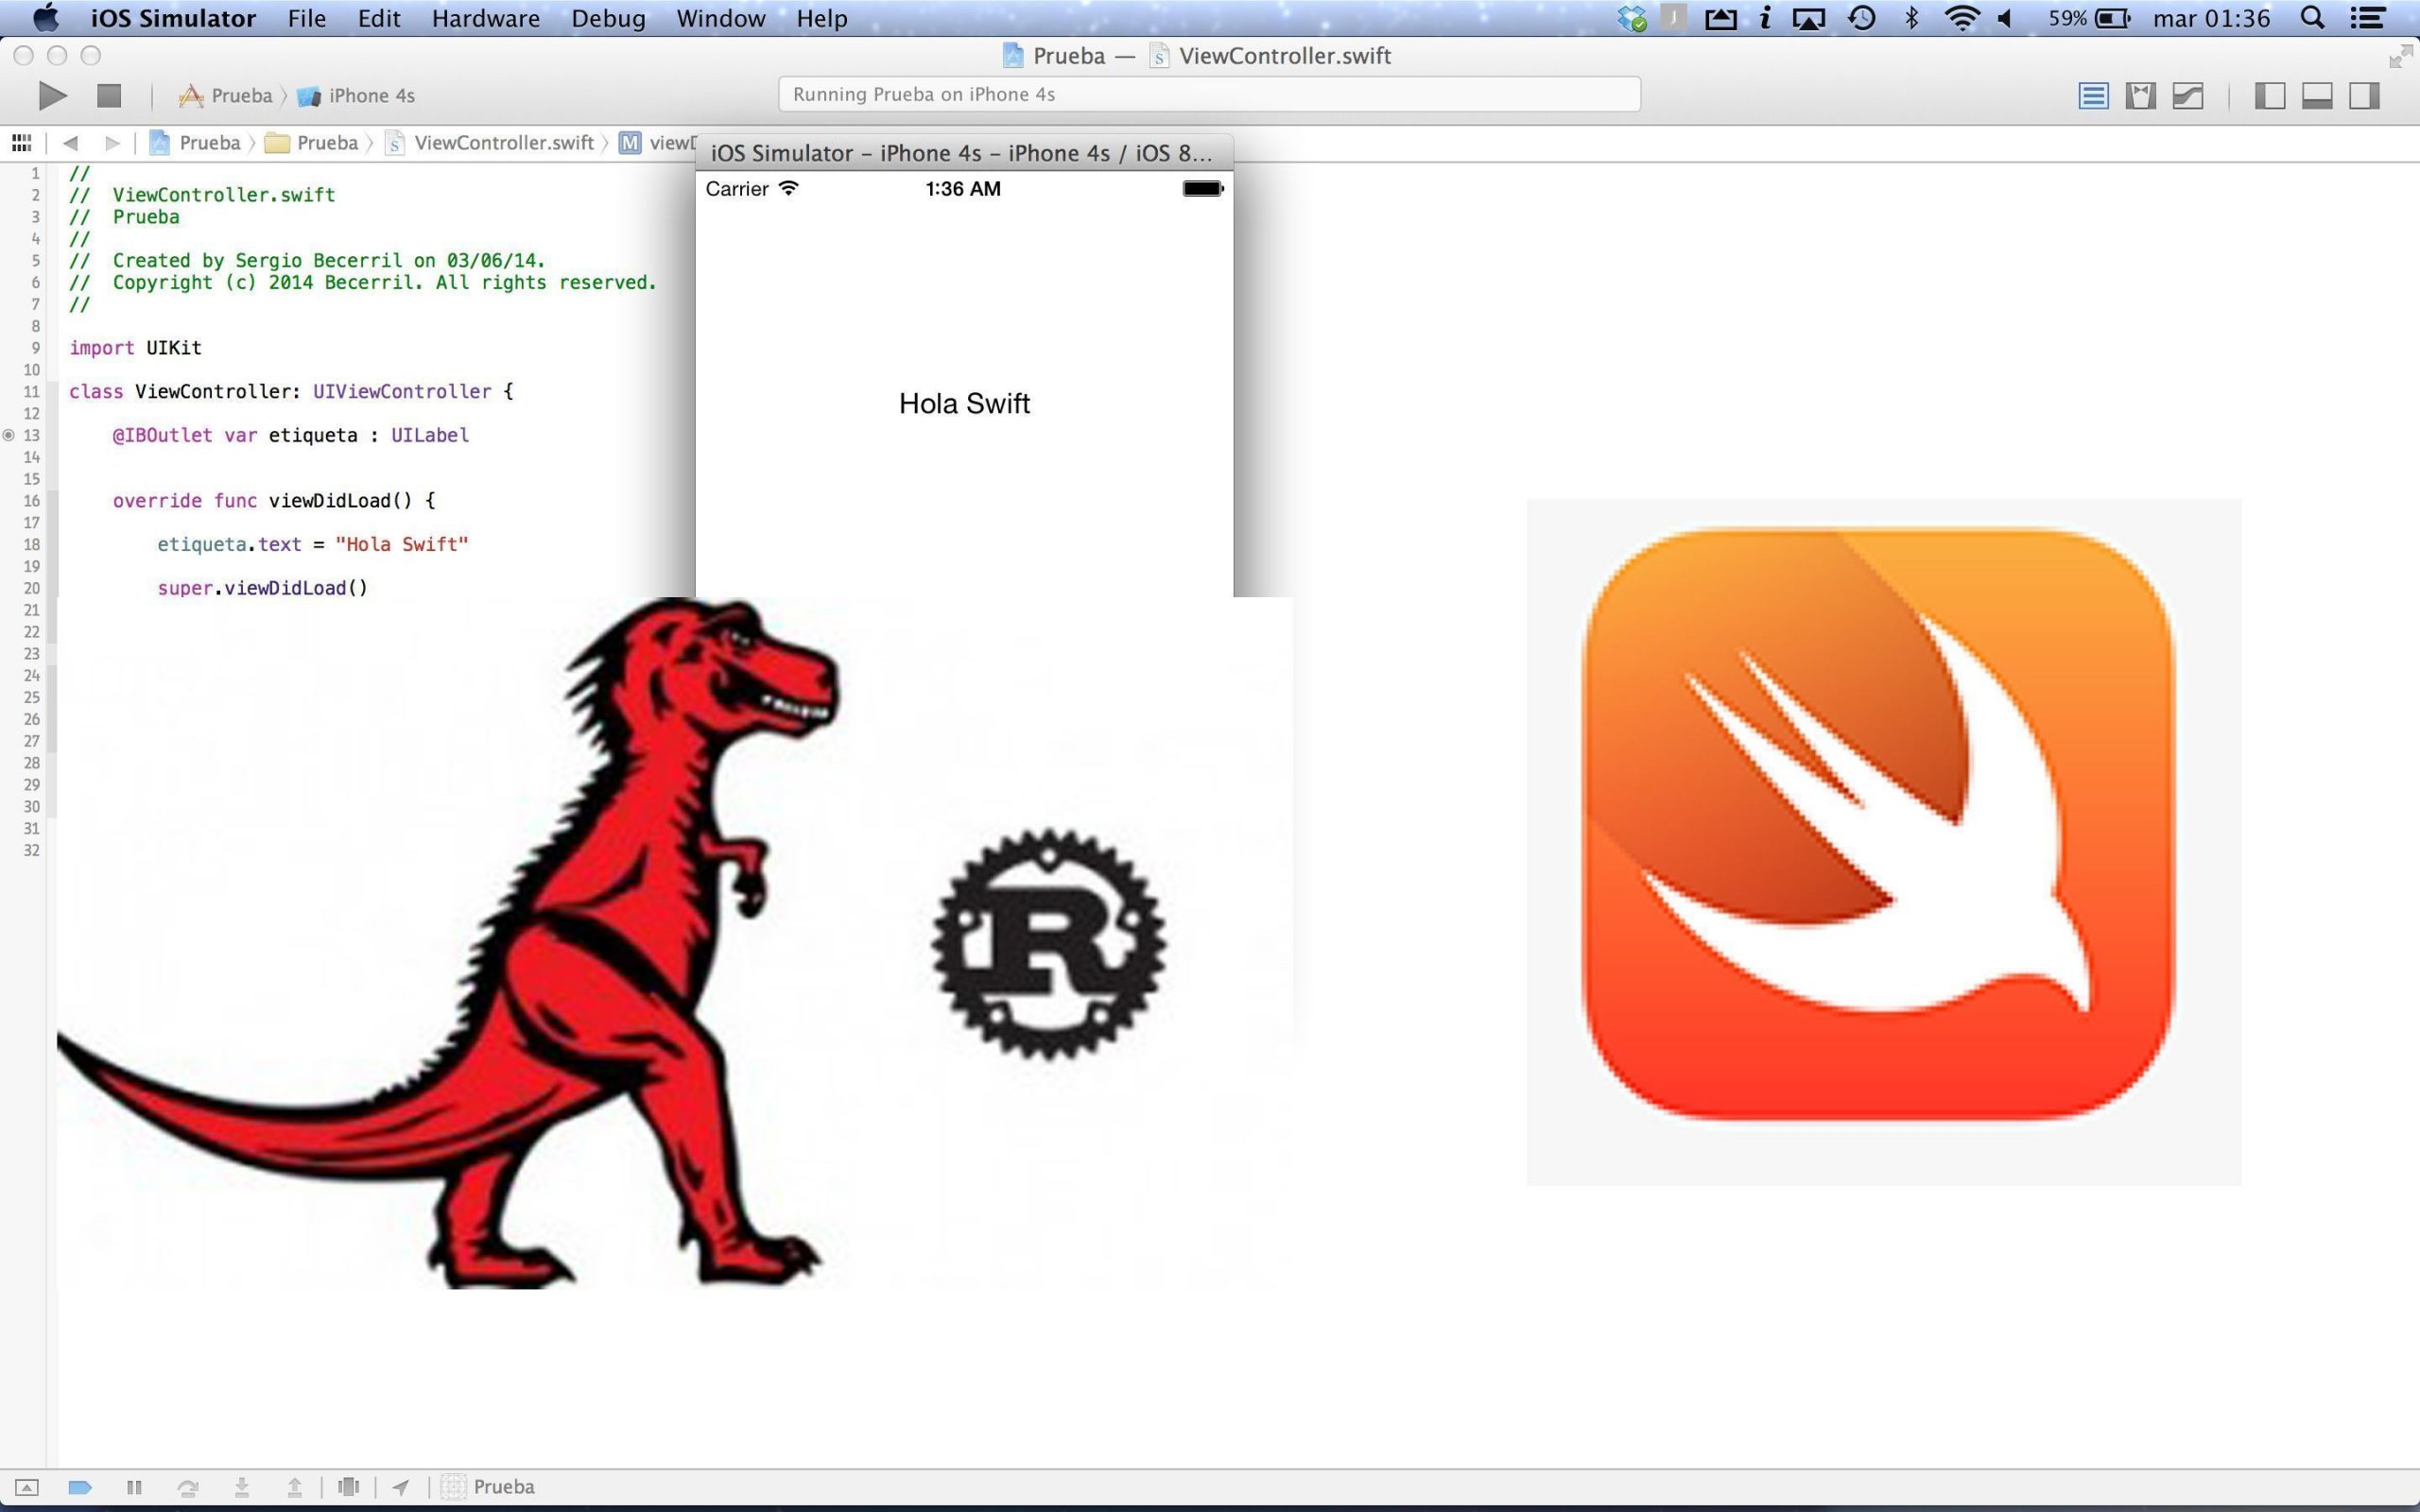This screenshot has height=1512, width=2420.
Task: Click the activity viewer showing Running Prueba
Action: point(1208,94)
